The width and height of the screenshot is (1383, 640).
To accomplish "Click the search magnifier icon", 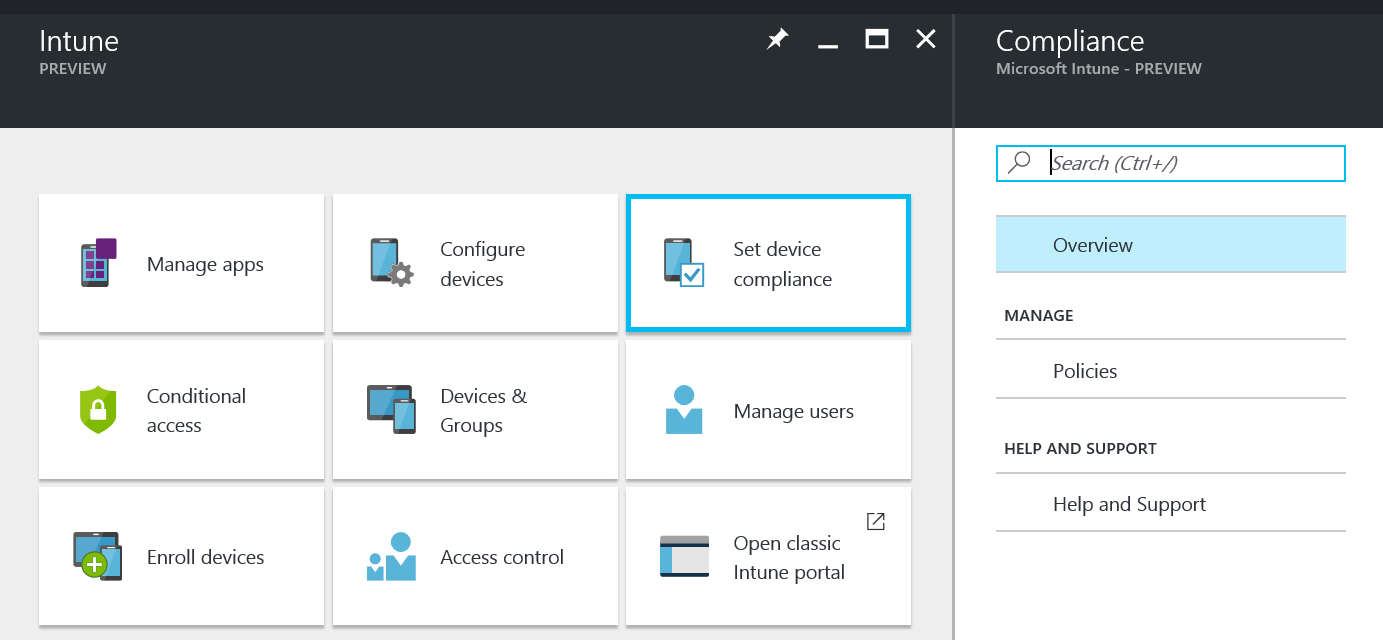I will [1019, 162].
